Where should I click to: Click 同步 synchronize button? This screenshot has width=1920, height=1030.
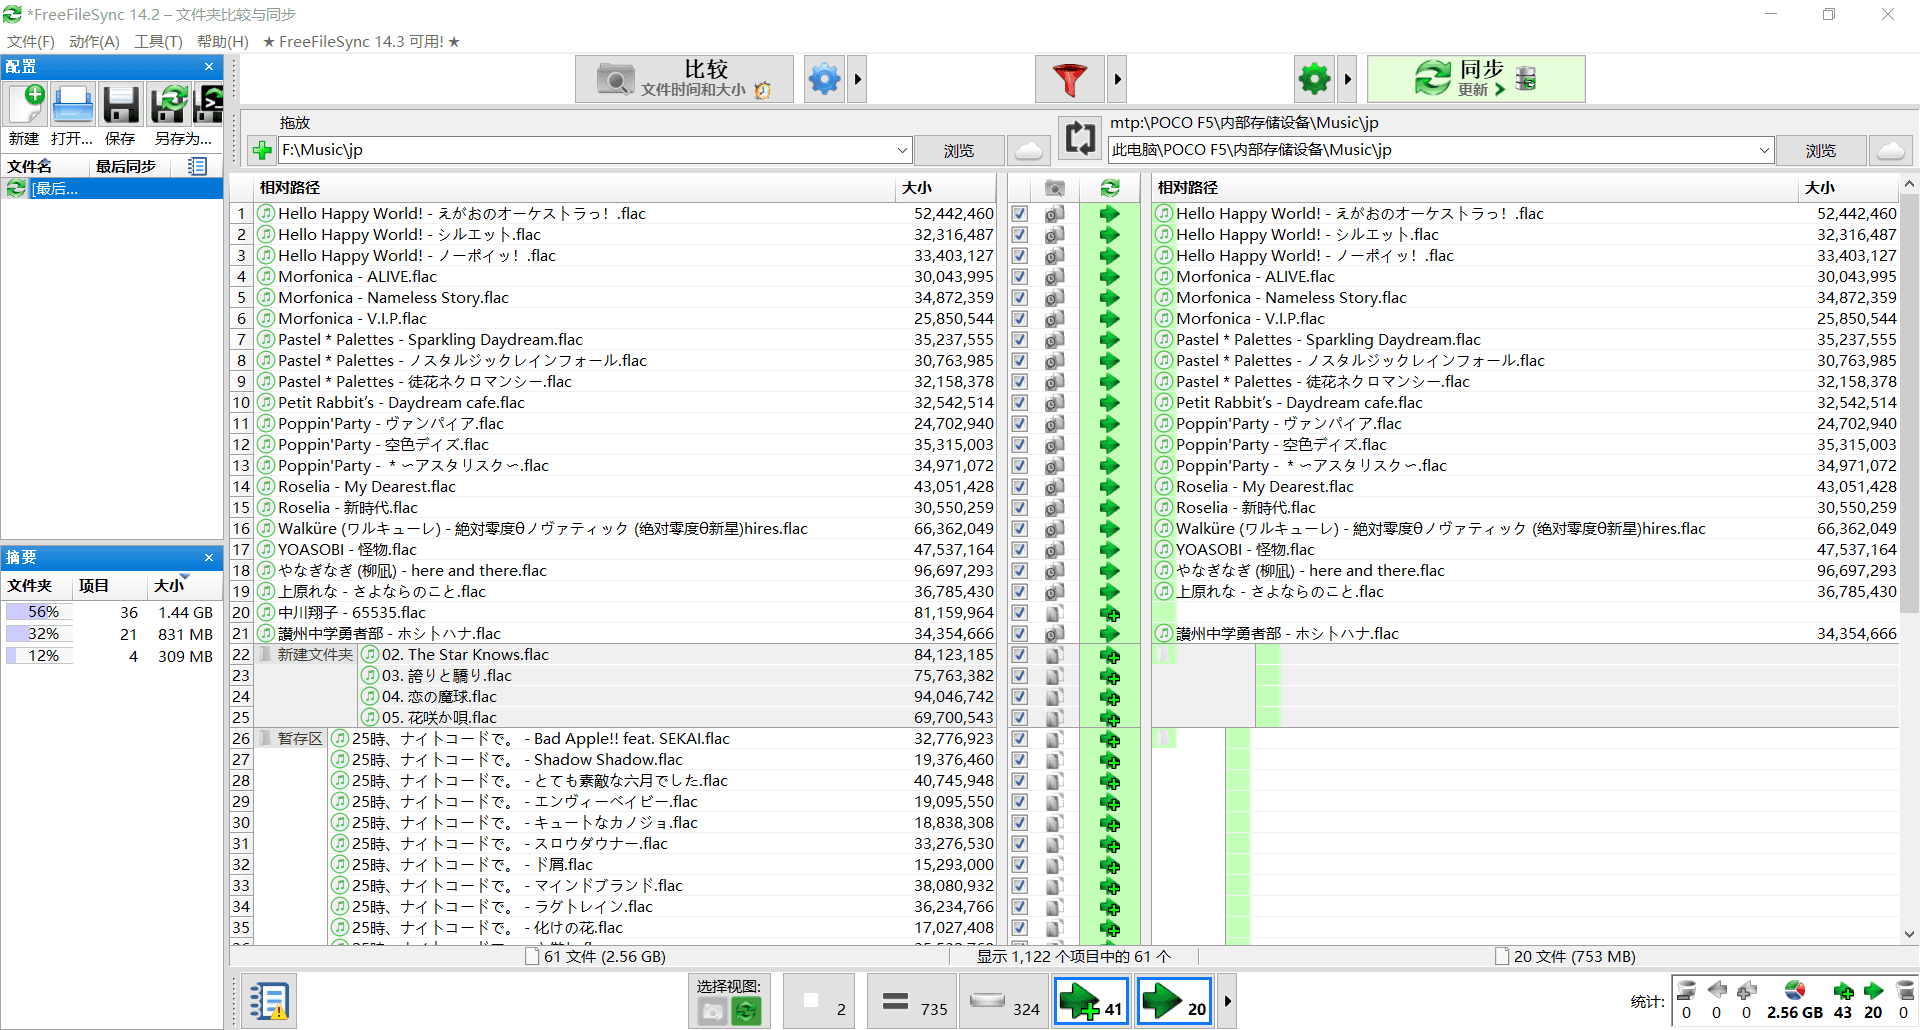1476,78
